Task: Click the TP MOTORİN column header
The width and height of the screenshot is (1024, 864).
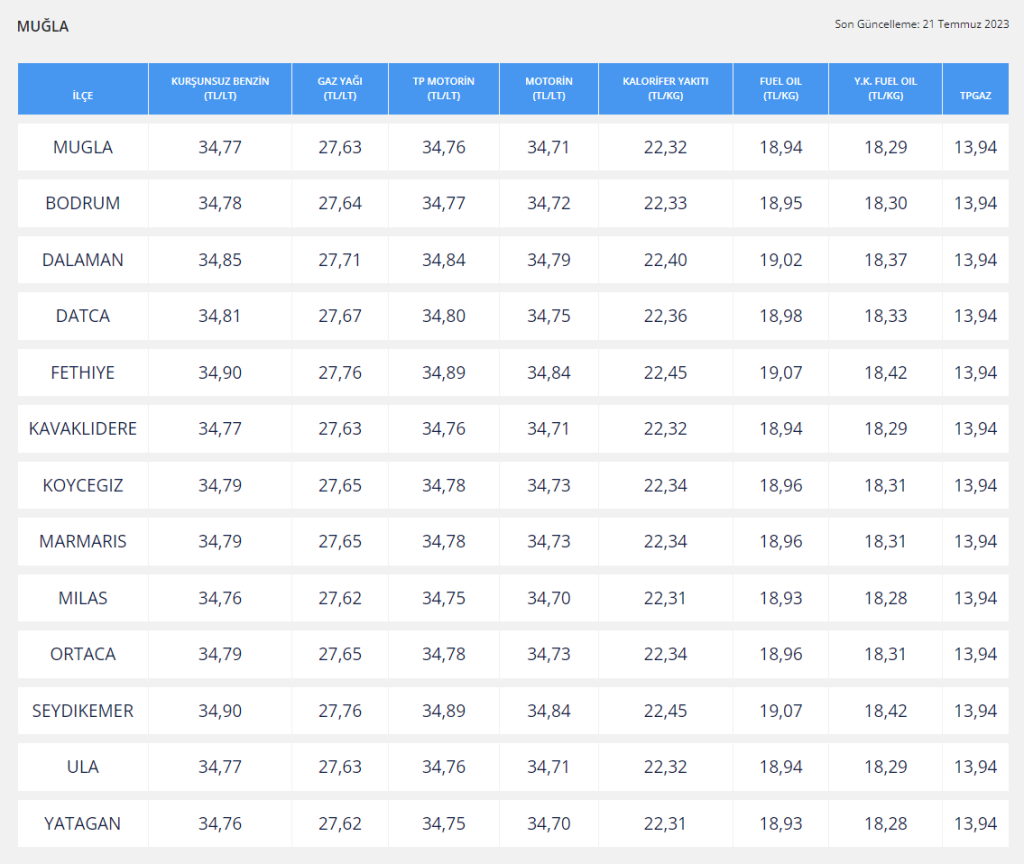Action: 443,88
